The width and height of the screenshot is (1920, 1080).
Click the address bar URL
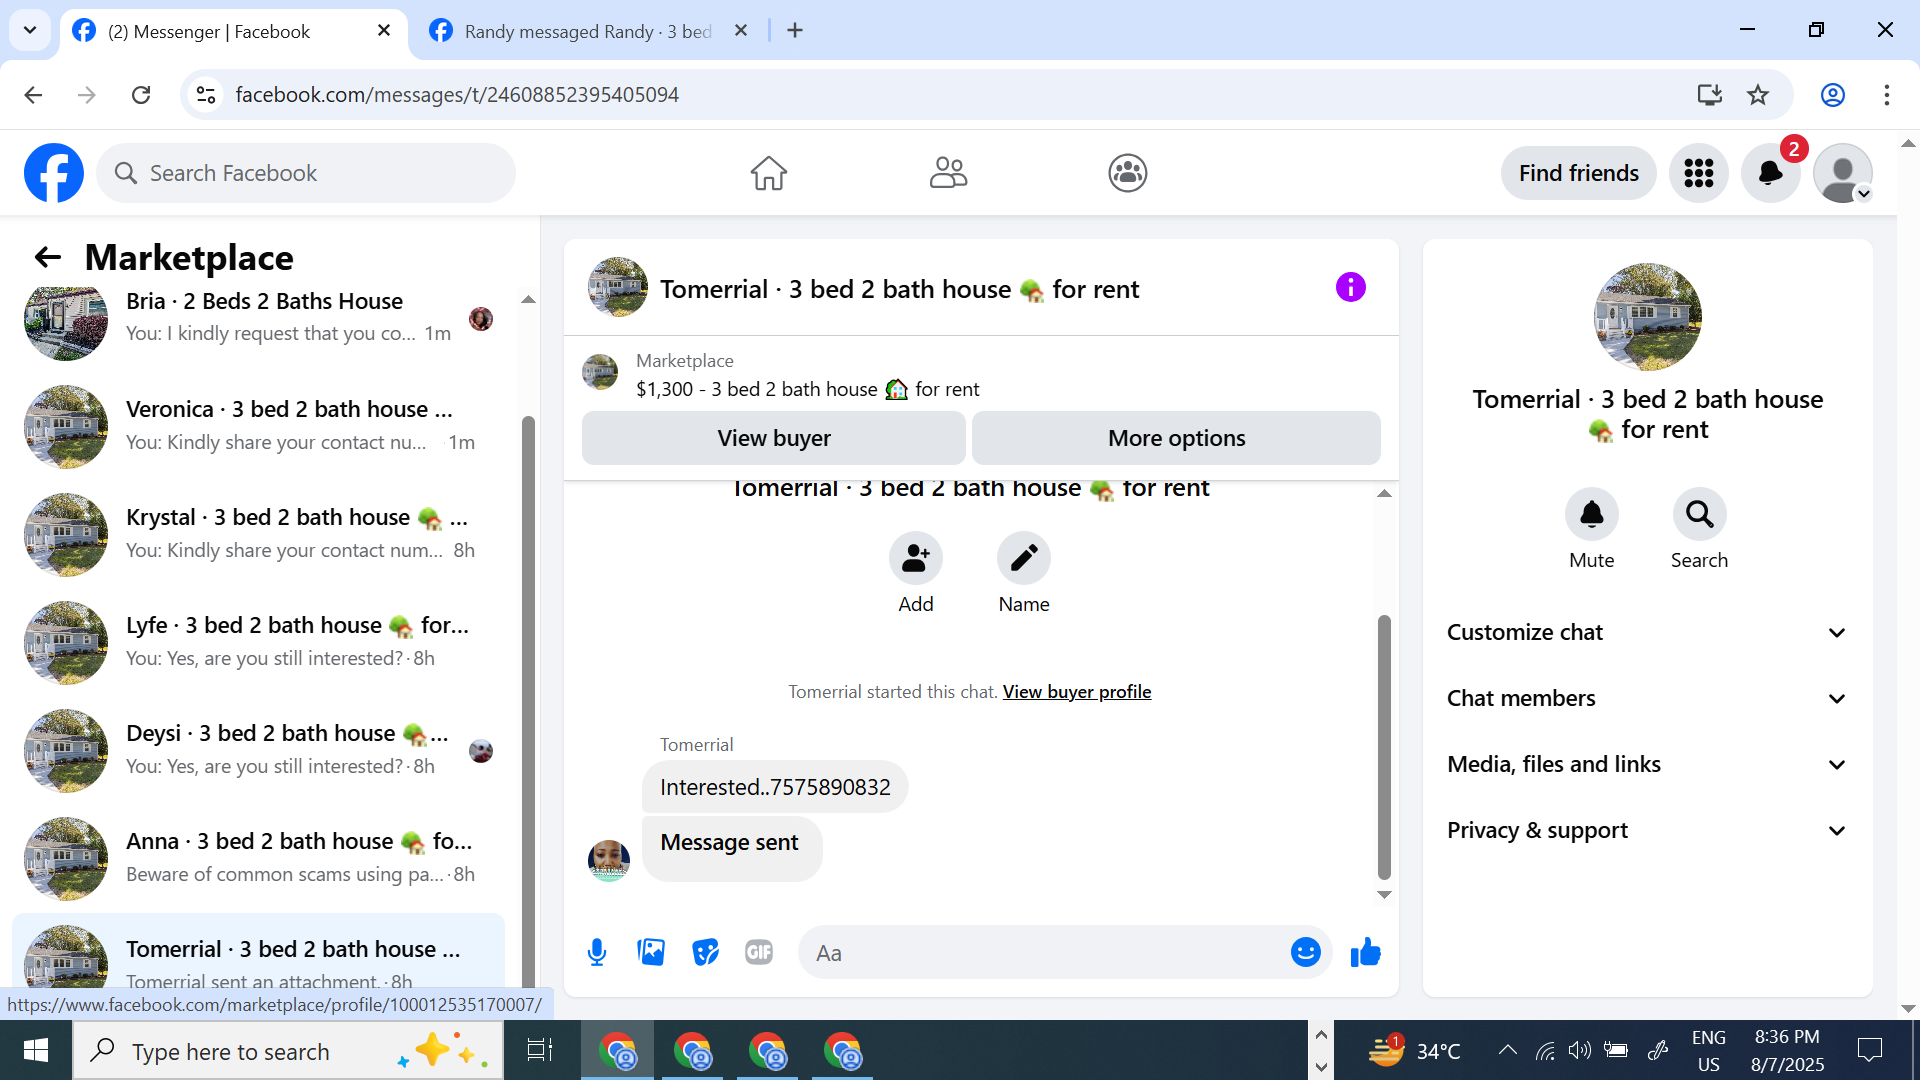click(457, 95)
